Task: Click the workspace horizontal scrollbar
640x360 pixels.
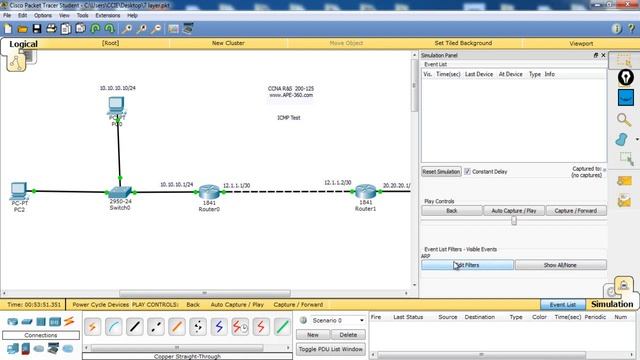Action: 205,293
